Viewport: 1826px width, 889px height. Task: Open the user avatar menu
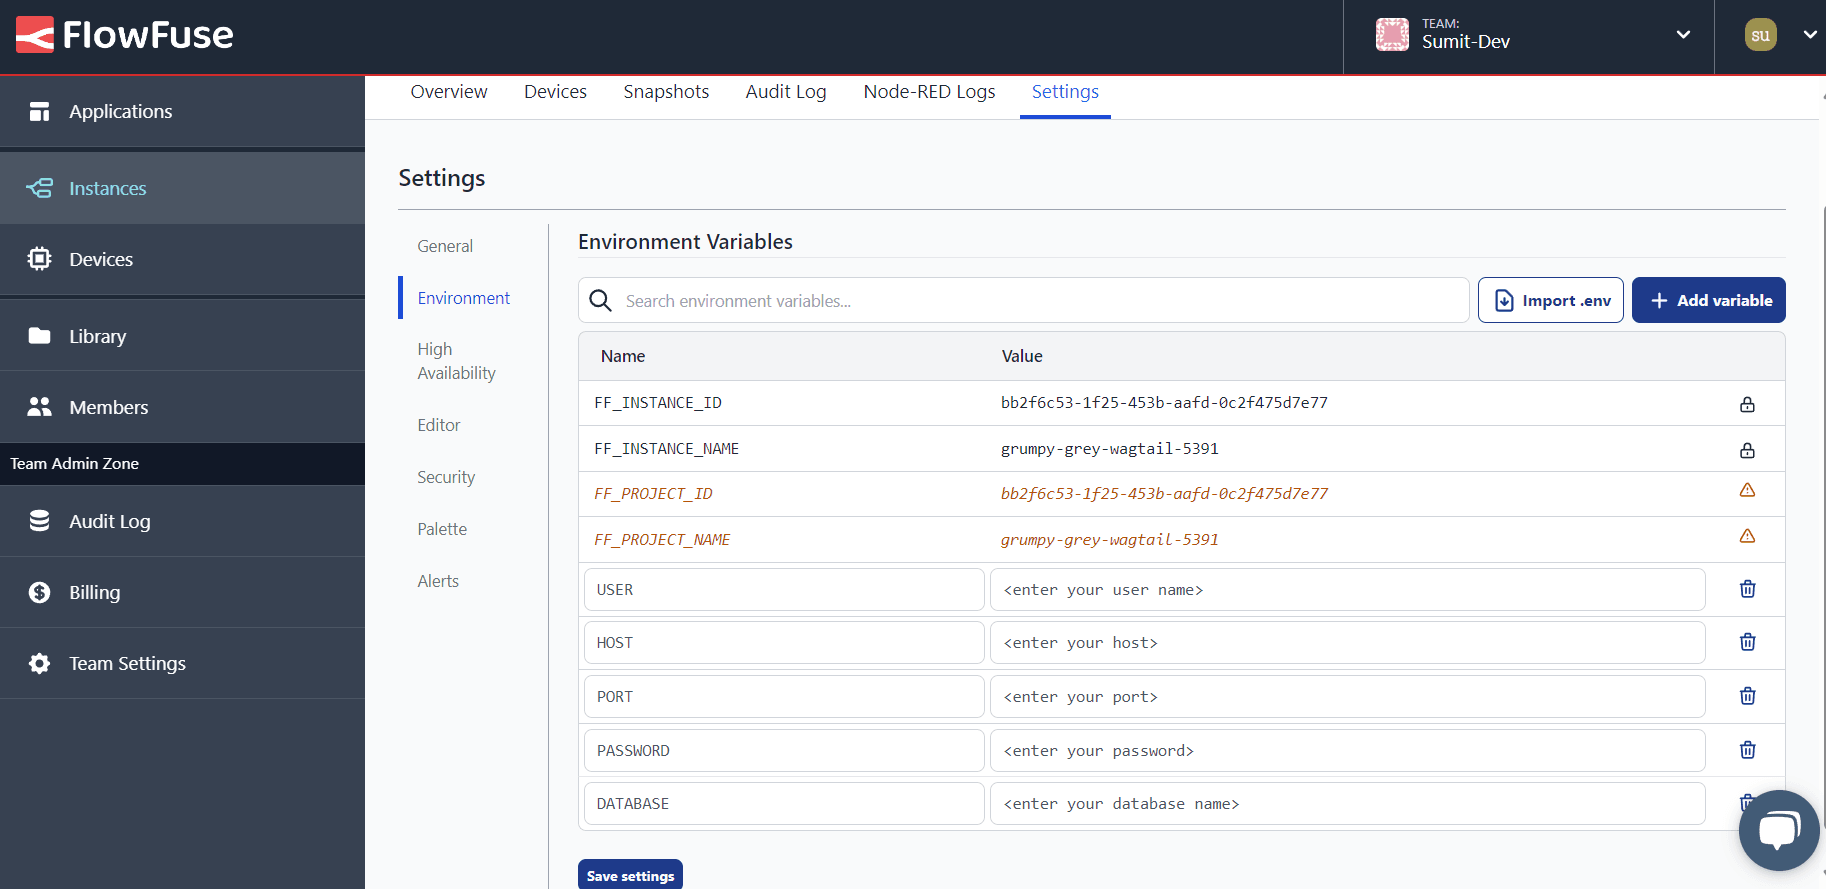pos(1761,35)
